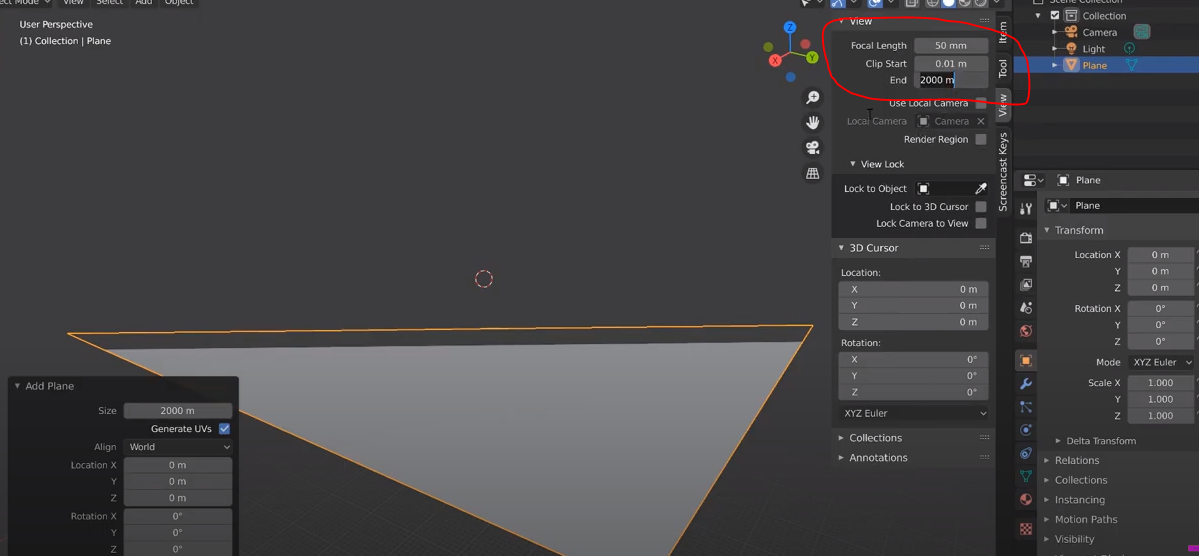
Task: Open the Texture properties checker icon
Action: point(1026,528)
